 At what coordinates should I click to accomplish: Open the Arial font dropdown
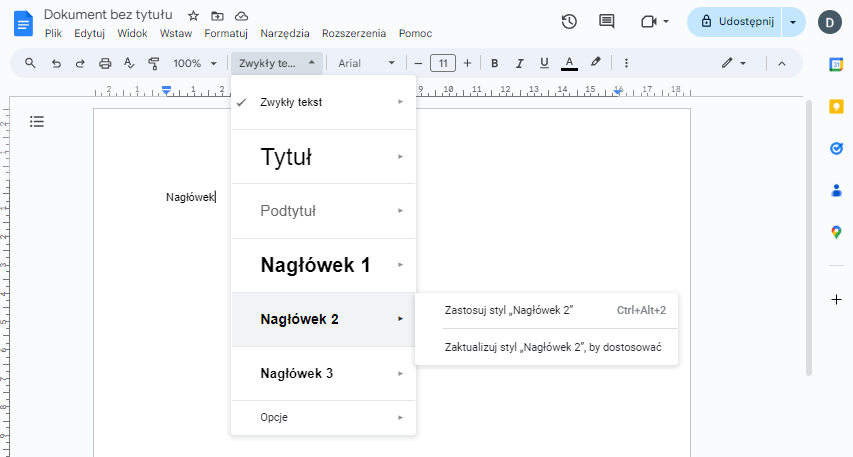[366, 63]
